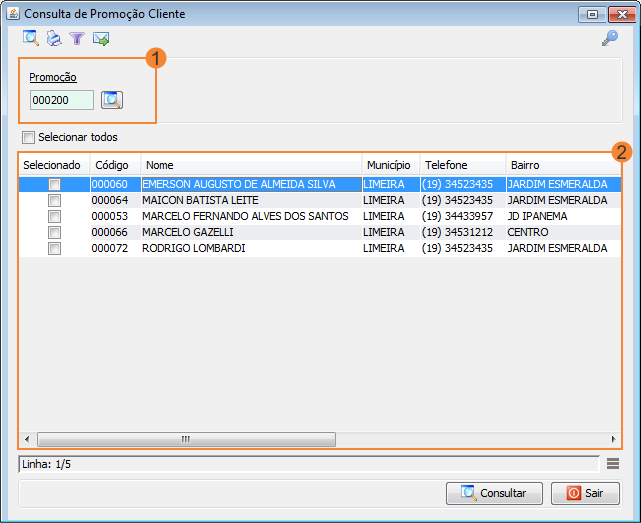Click the list options icon beside Linha status

[612, 464]
